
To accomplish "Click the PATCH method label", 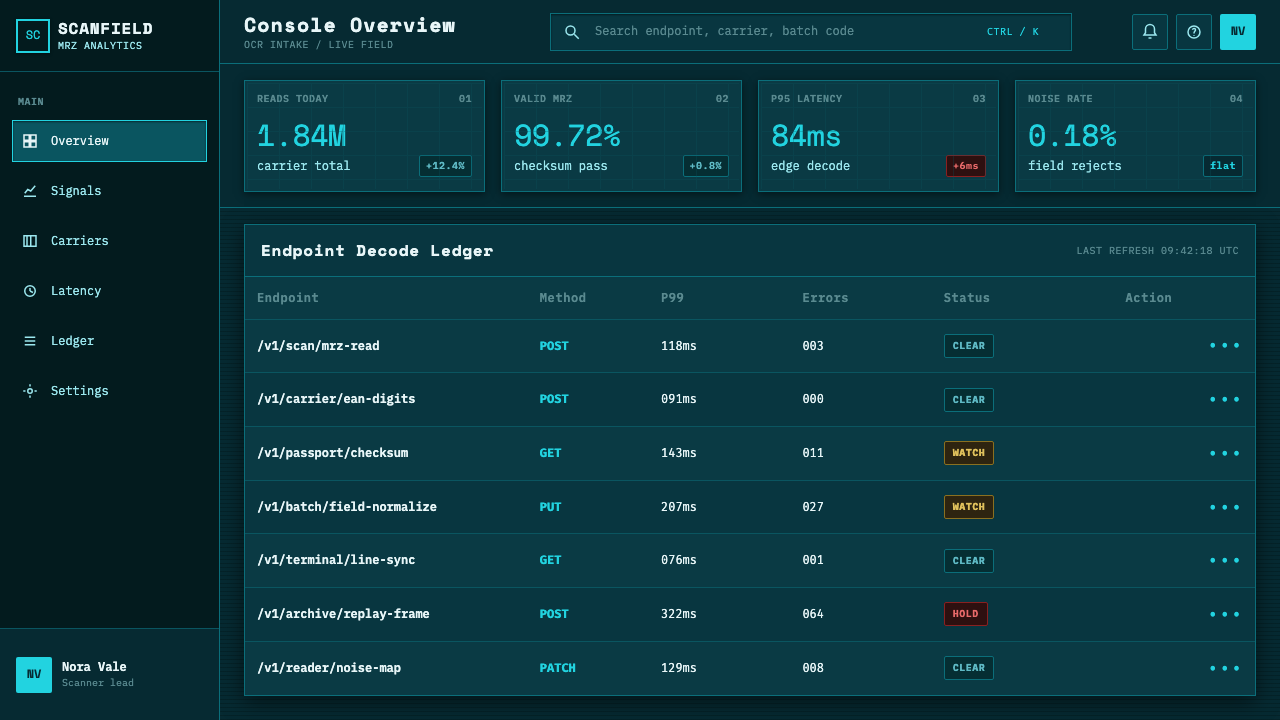I will (558, 668).
